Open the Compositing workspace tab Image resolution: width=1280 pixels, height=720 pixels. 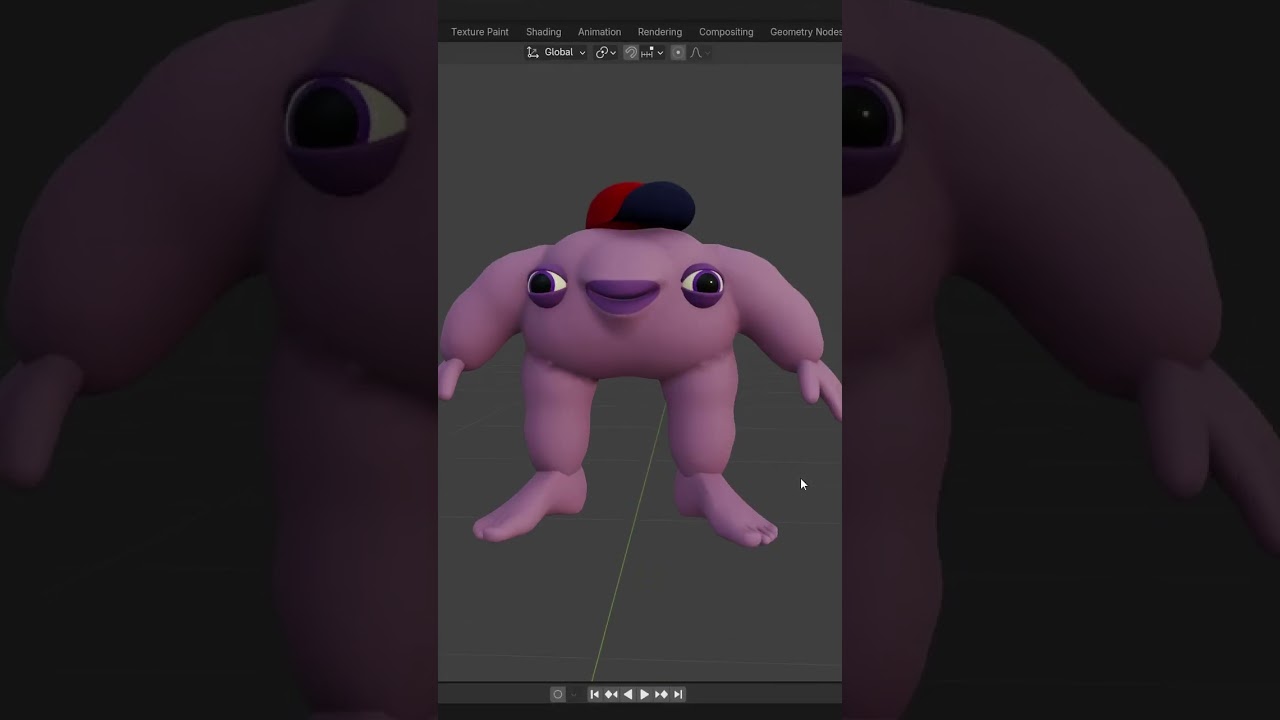pyautogui.click(x=726, y=32)
